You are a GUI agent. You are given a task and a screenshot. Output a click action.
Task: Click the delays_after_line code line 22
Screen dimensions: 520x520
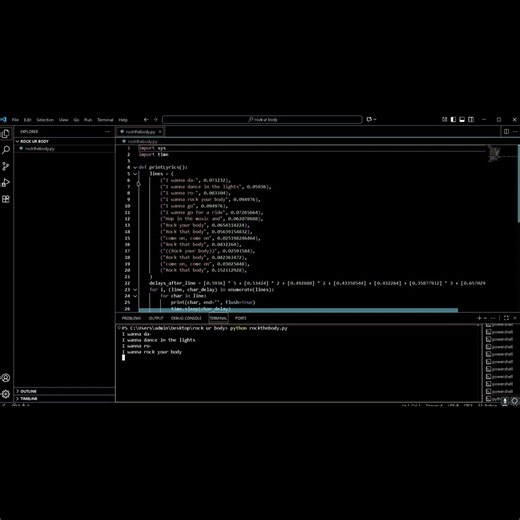pyautogui.click(x=317, y=283)
